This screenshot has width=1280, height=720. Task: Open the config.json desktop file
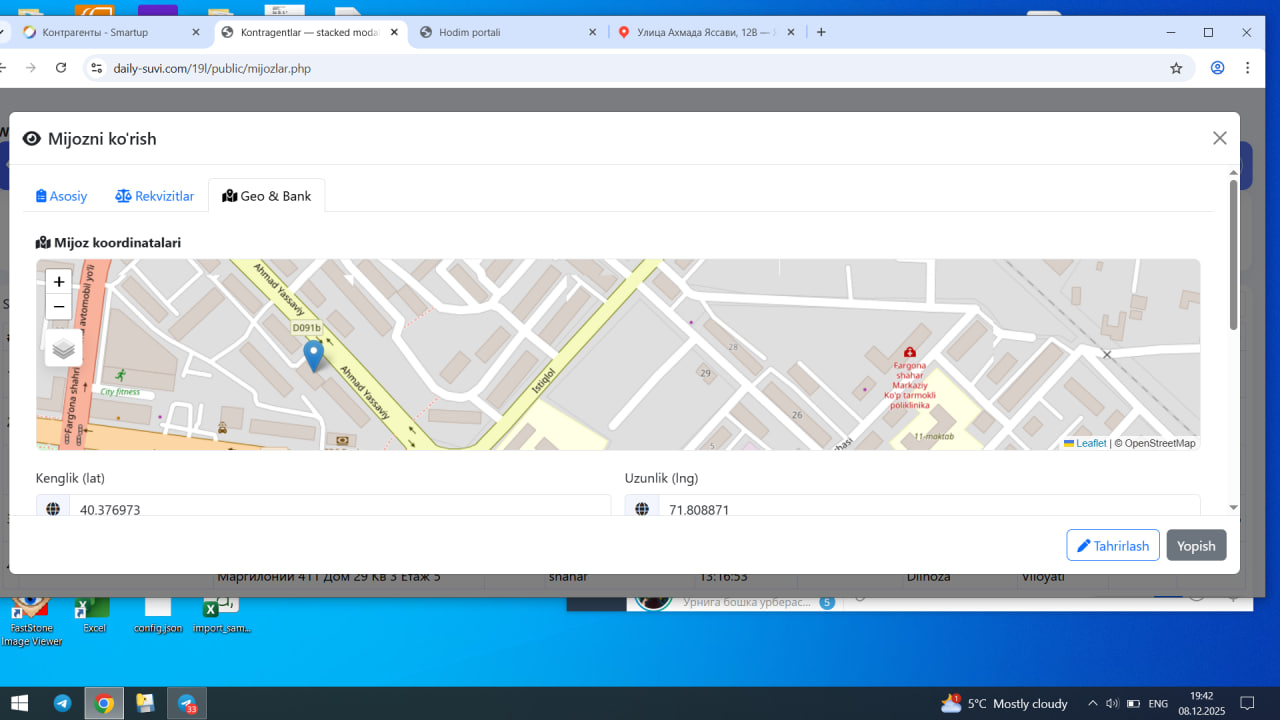158,614
